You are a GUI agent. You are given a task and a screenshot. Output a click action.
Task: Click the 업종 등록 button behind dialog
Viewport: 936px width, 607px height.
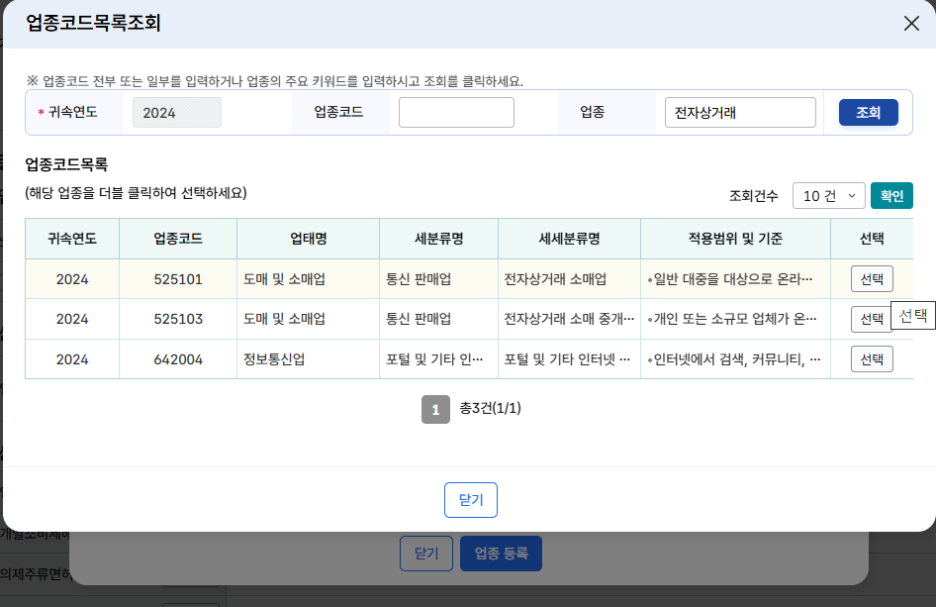pyautogui.click(x=501, y=553)
